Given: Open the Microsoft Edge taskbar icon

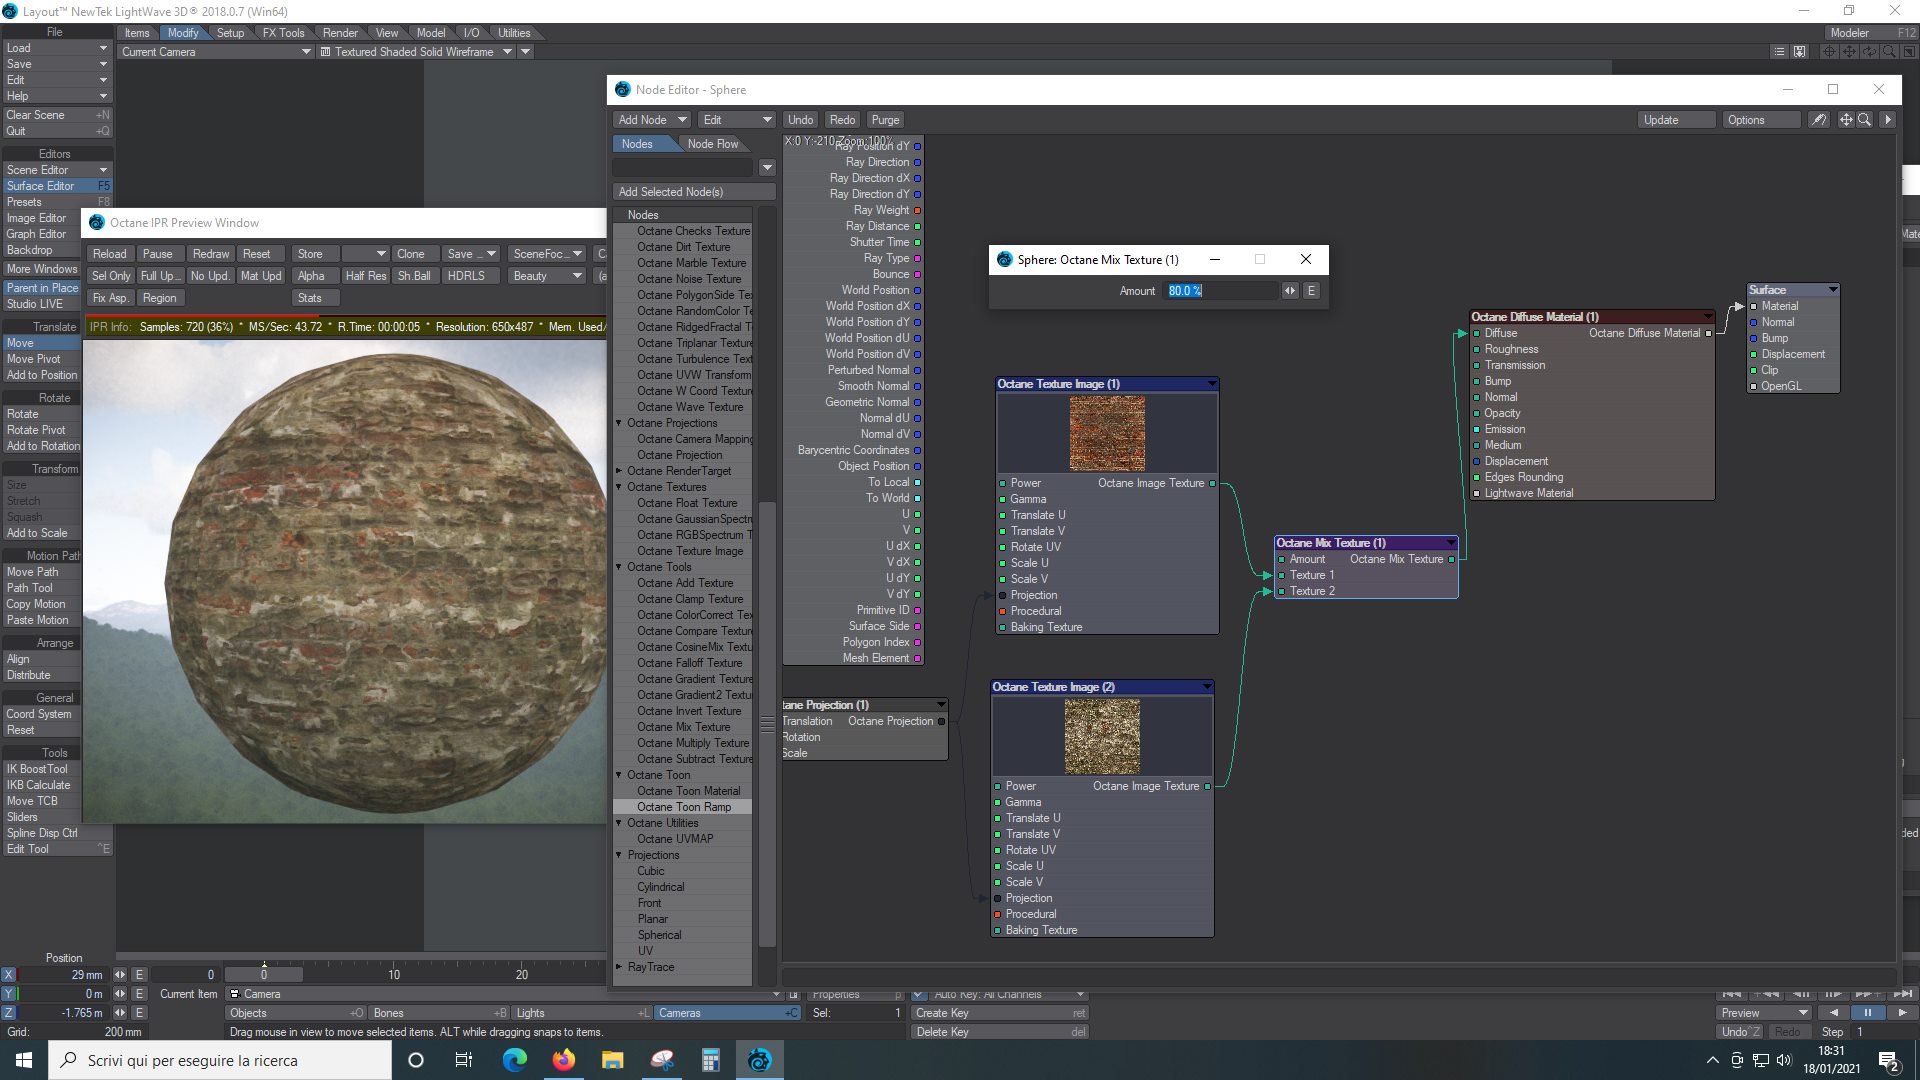Looking at the screenshot, I should point(514,1060).
